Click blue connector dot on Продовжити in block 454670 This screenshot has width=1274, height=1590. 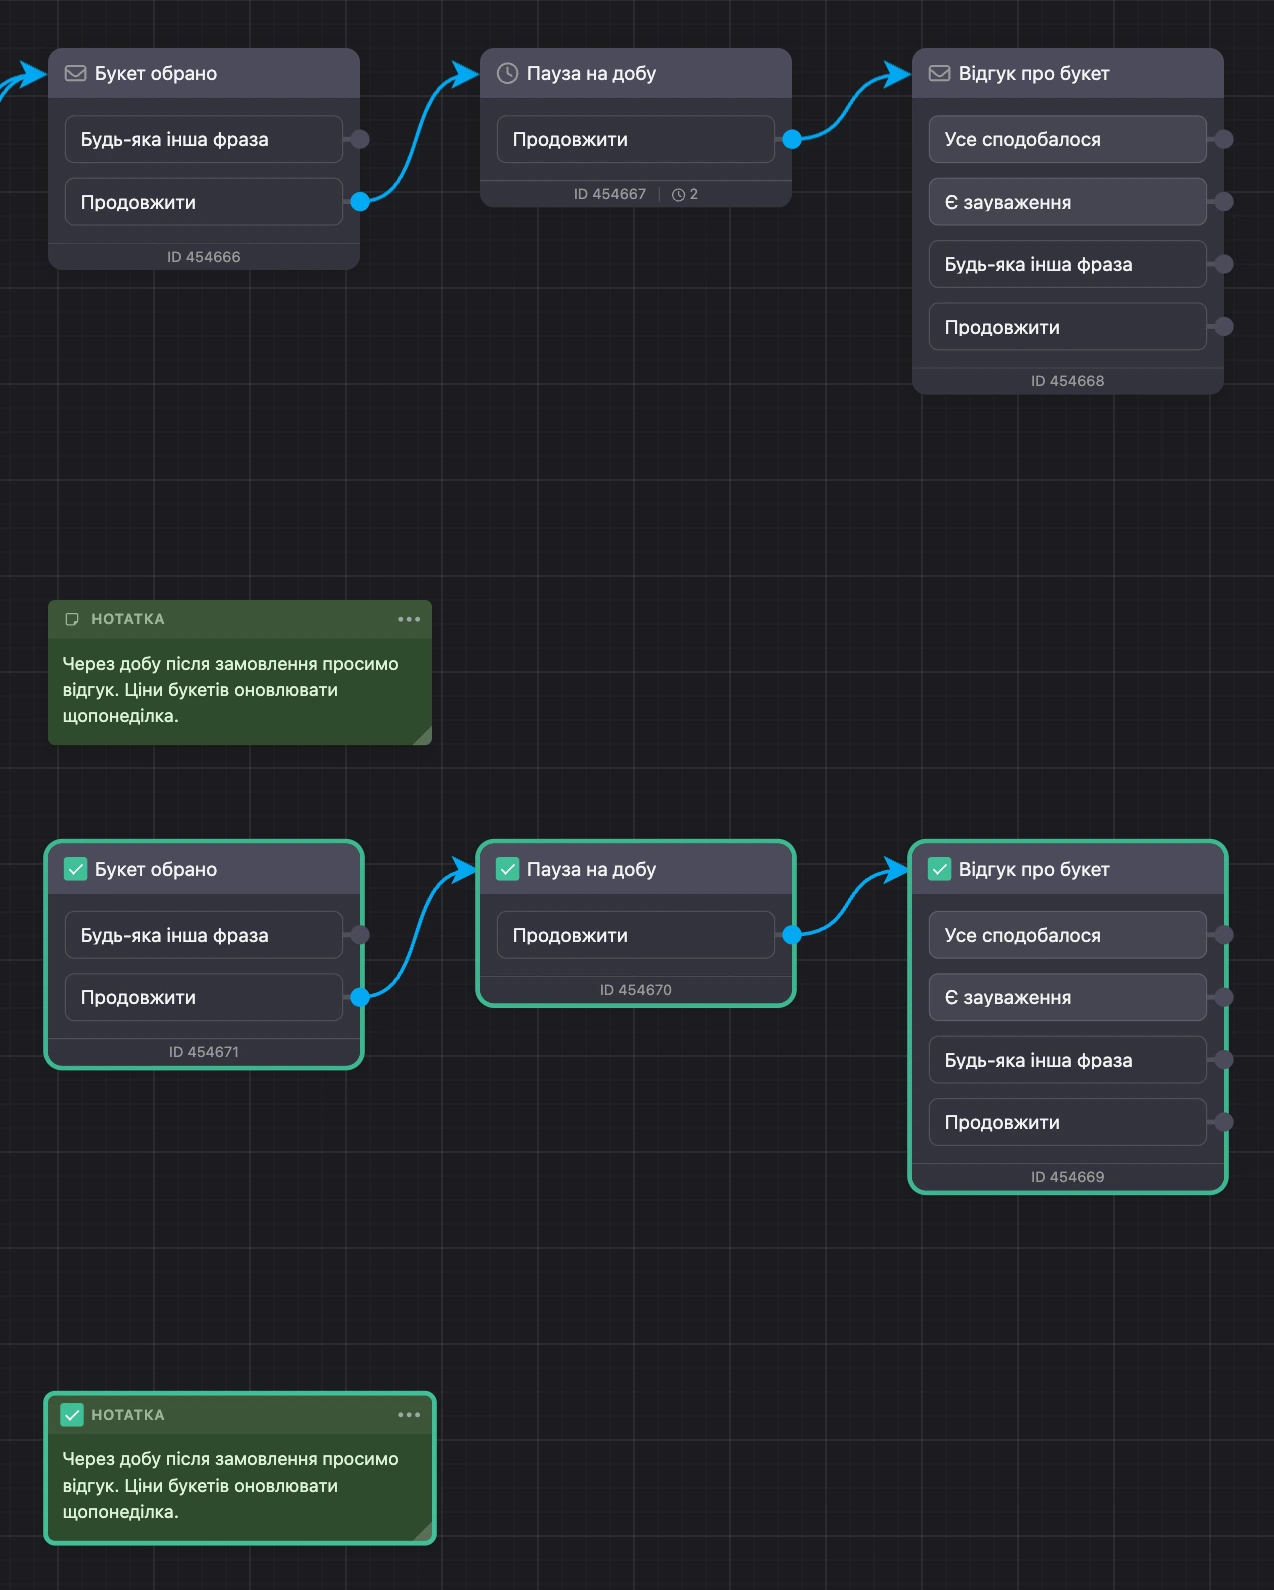point(792,935)
